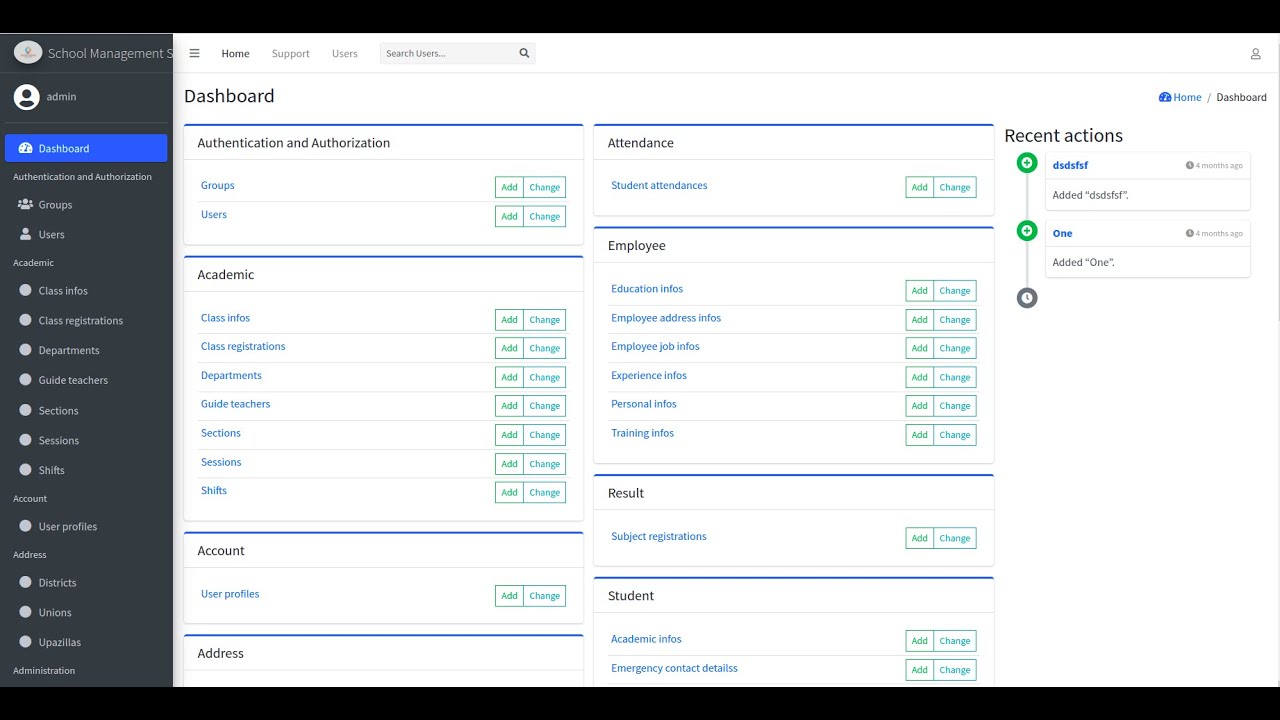1280x720 pixels.
Task: Click circle icon beside Upazillas in sidebar
Action: (x=26, y=642)
